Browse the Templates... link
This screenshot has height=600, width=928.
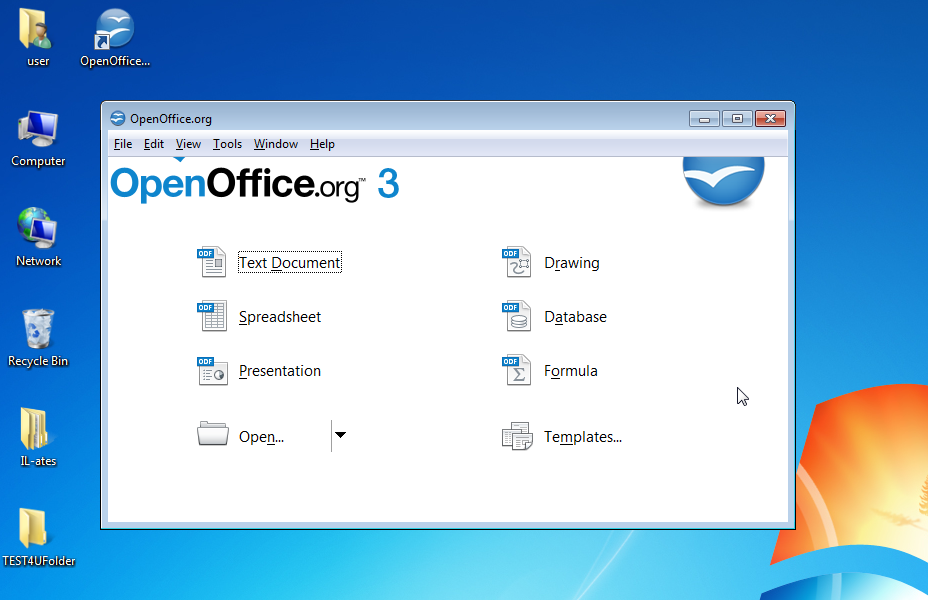coord(583,437)
